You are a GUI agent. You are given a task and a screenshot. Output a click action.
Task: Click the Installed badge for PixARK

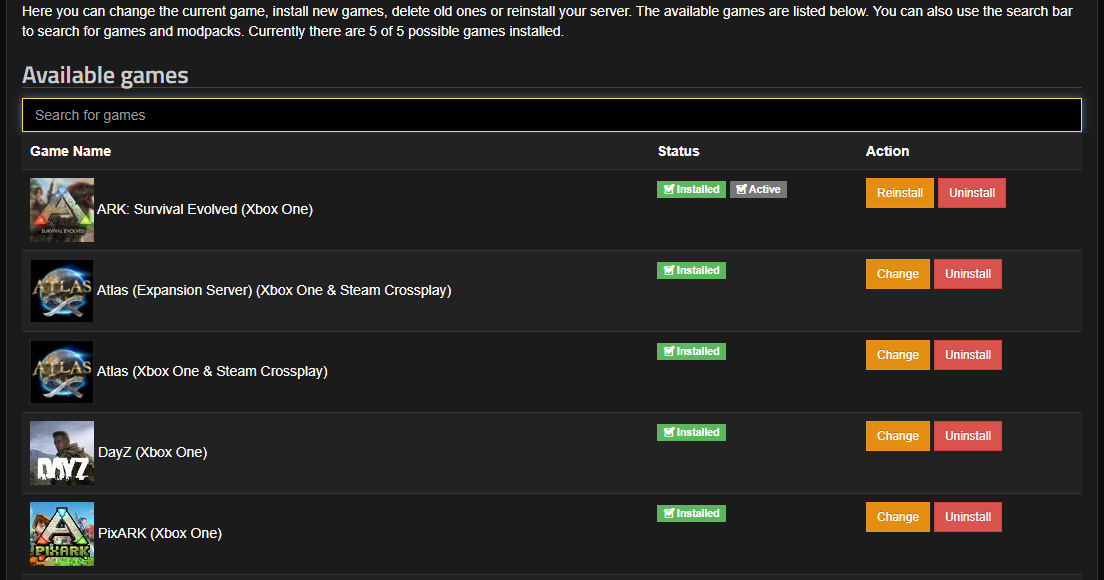pos(691,513)
